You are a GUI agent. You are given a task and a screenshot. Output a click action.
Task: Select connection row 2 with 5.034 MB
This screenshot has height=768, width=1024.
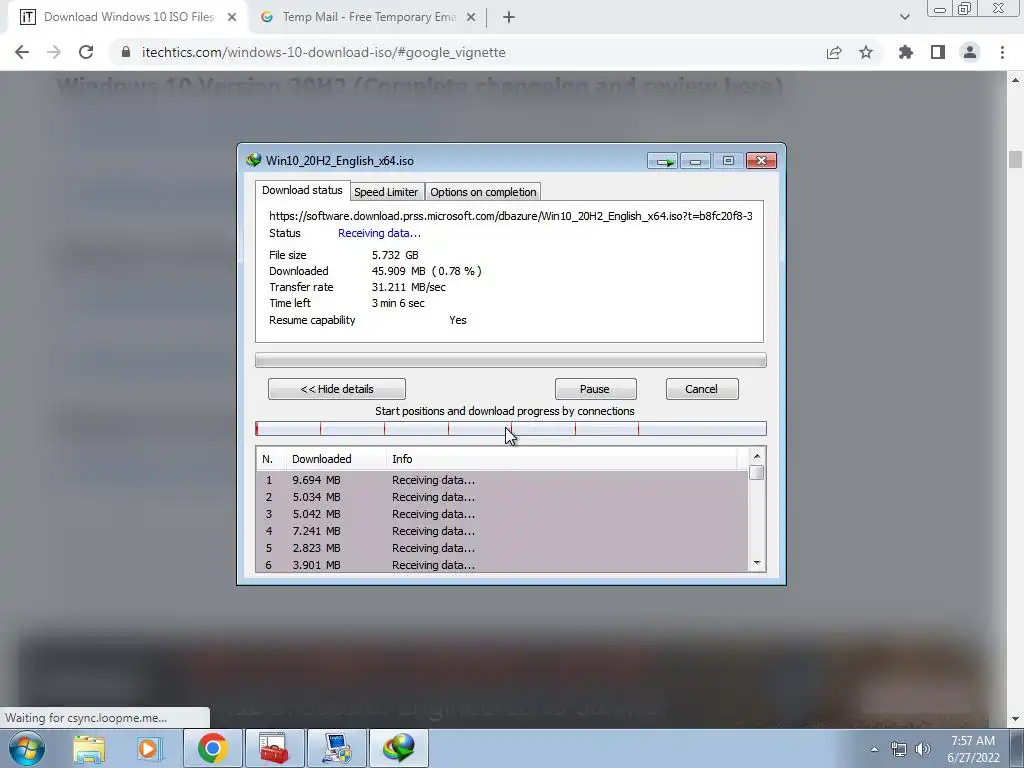(502, 497)
